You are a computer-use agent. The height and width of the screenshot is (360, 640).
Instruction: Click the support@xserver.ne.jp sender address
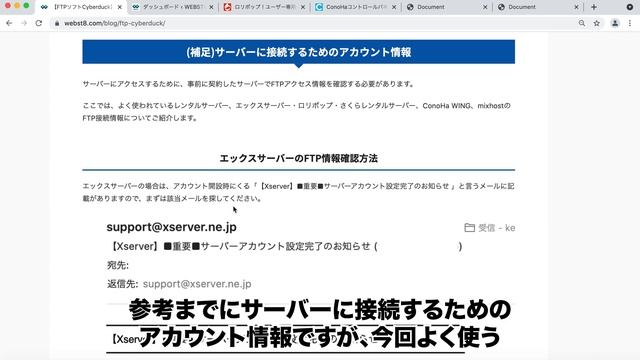pos(171,227)
